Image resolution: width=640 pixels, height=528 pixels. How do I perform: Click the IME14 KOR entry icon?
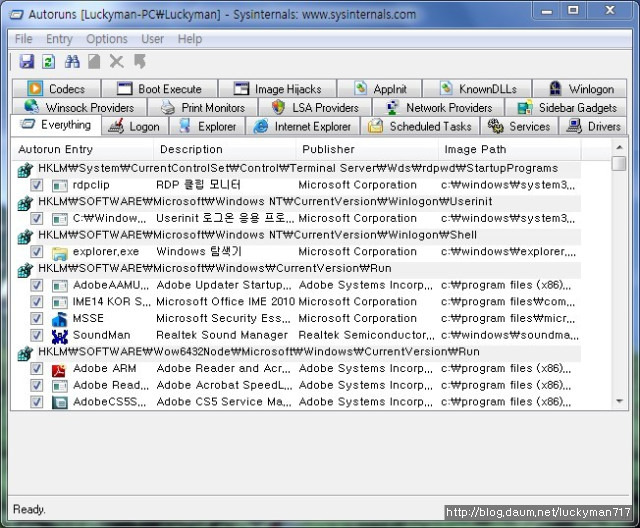(x=60, y=303)
